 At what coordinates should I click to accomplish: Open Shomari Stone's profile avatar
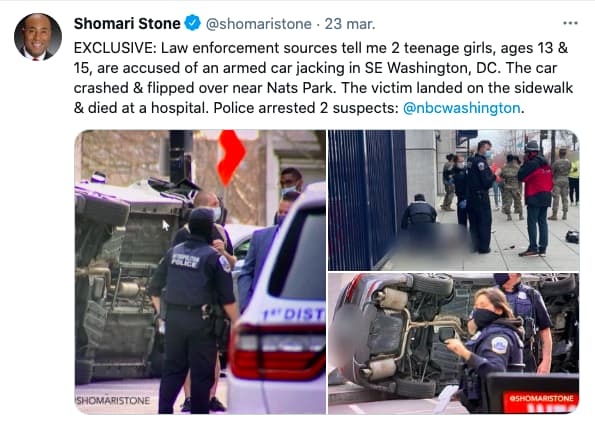point(38,37)
